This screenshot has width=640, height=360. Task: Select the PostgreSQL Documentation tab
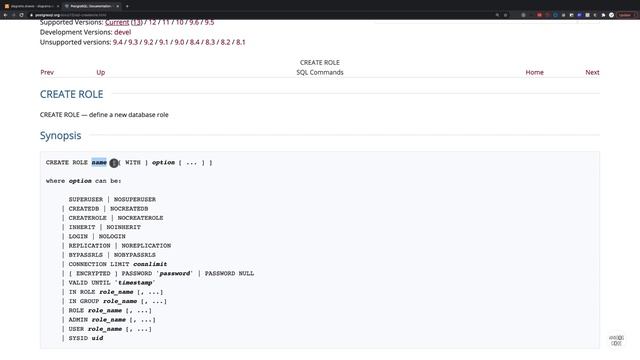point(91,6)
